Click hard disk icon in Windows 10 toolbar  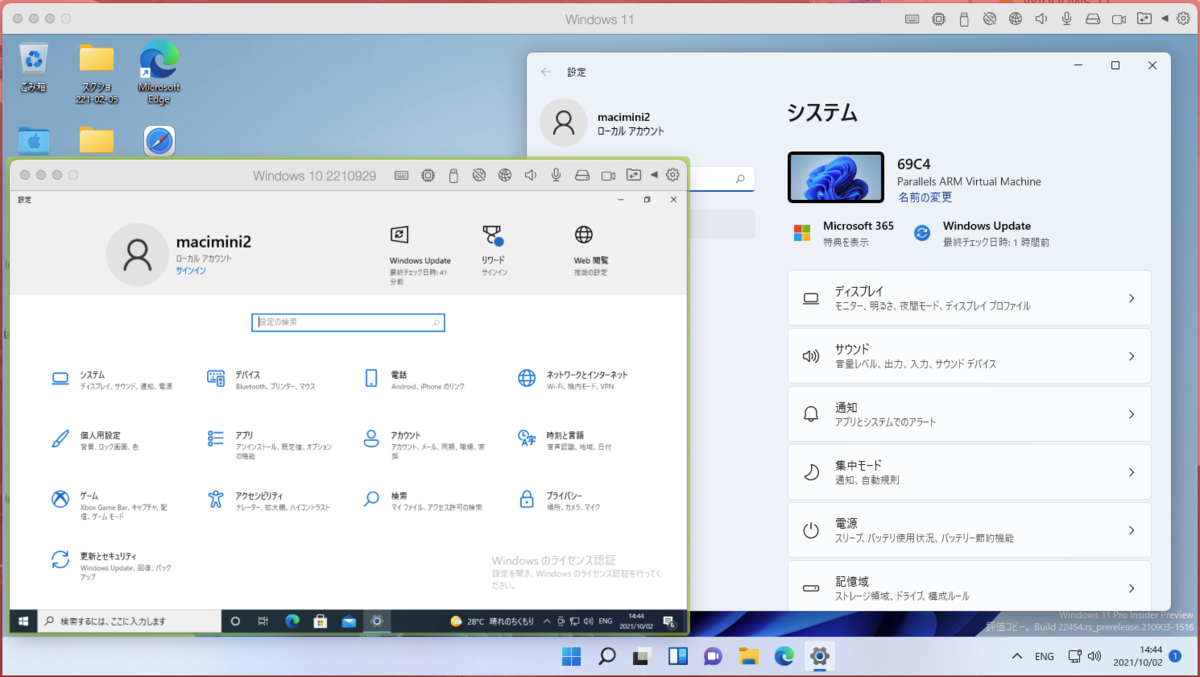[x=582, y=175]
